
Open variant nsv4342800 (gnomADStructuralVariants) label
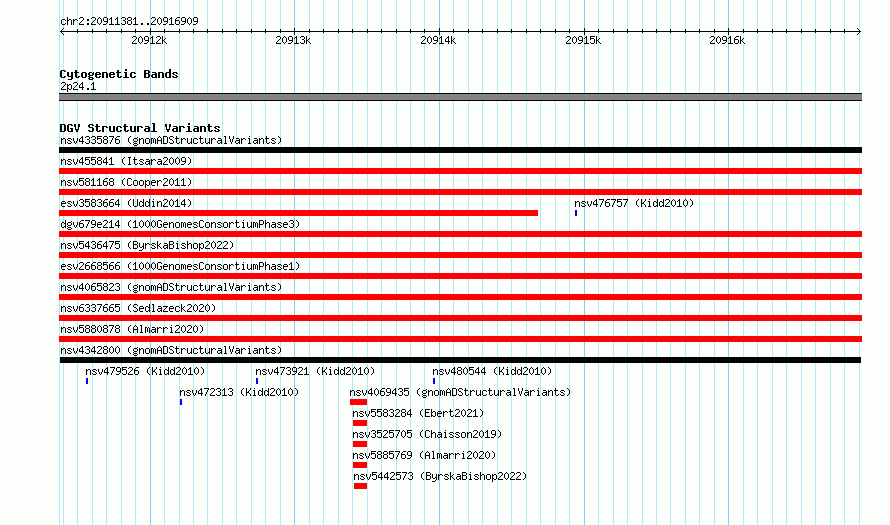(x=171, y=350)
